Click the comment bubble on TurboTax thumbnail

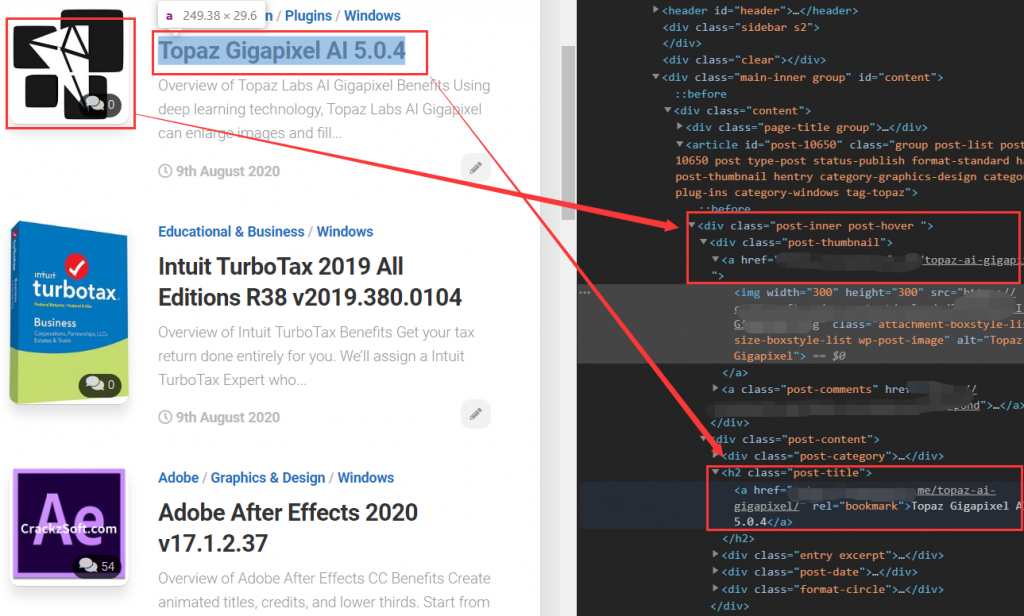100,384
